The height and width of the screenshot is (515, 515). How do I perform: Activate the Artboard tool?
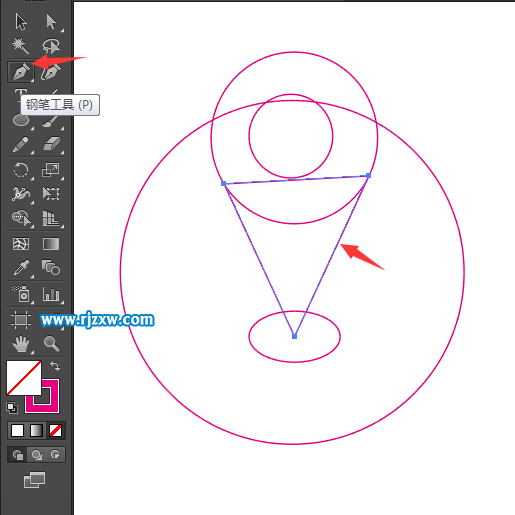pos(21,320)
